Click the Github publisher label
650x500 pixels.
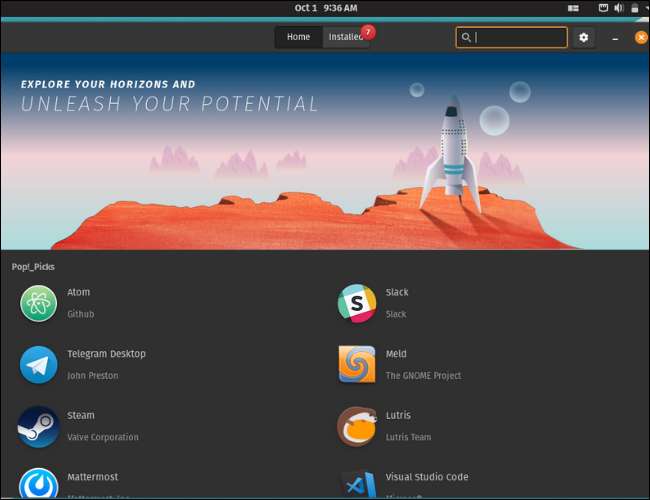(81, 314)
